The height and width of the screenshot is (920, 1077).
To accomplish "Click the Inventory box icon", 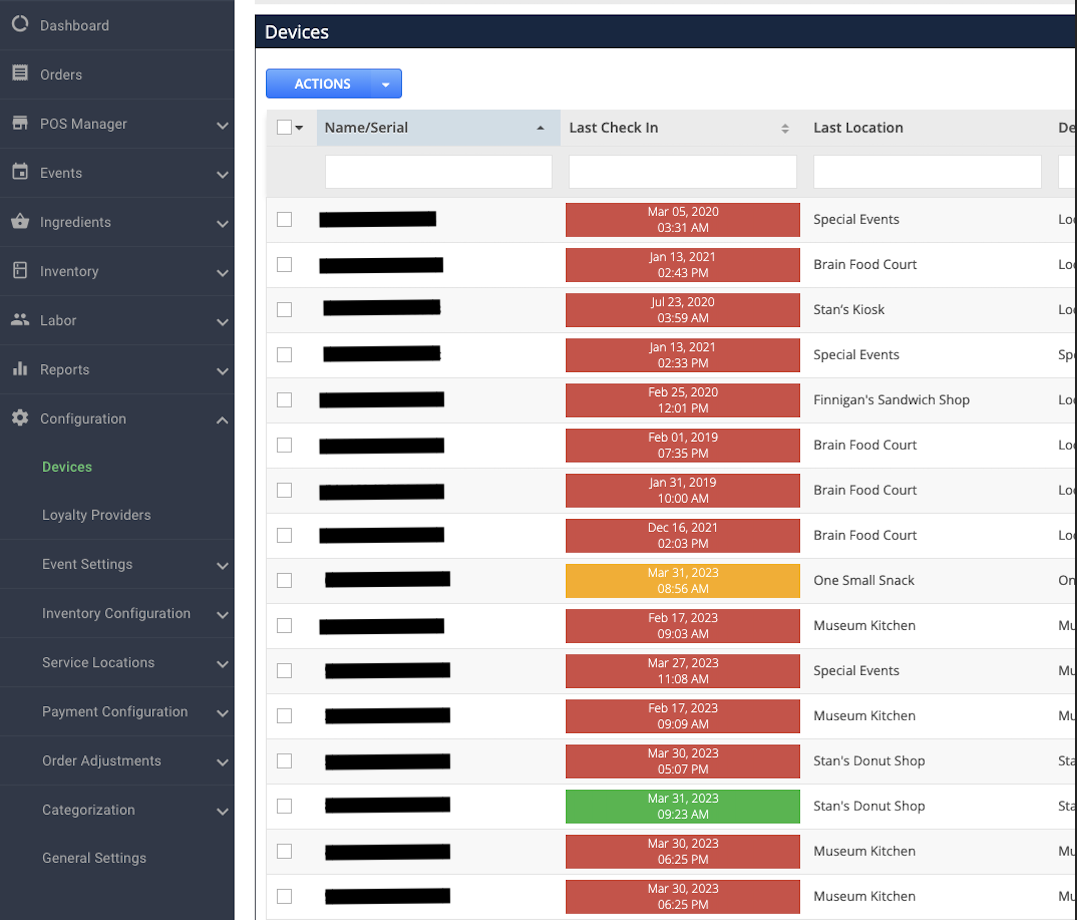I will point(20,270).
